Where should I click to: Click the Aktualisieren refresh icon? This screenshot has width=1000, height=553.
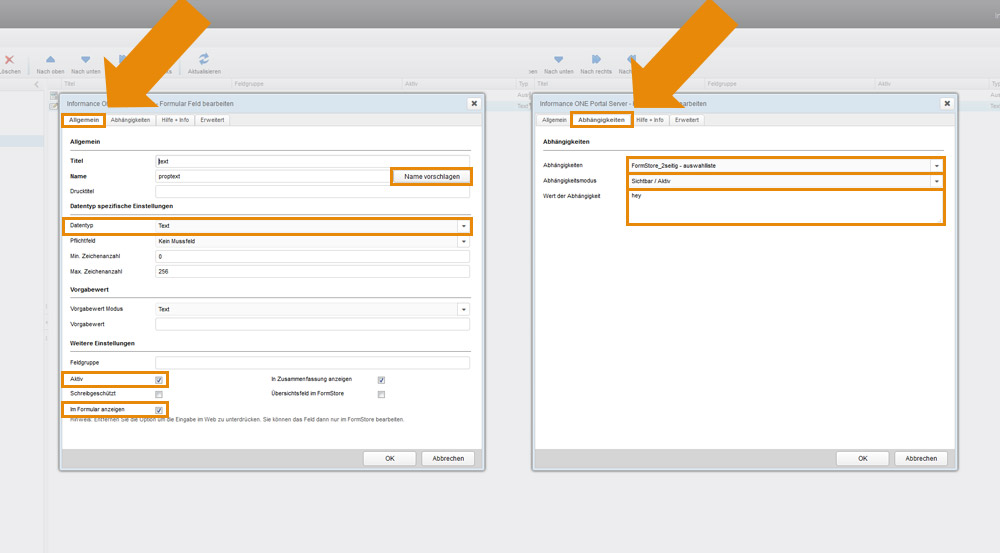click(x=204, y=60)
